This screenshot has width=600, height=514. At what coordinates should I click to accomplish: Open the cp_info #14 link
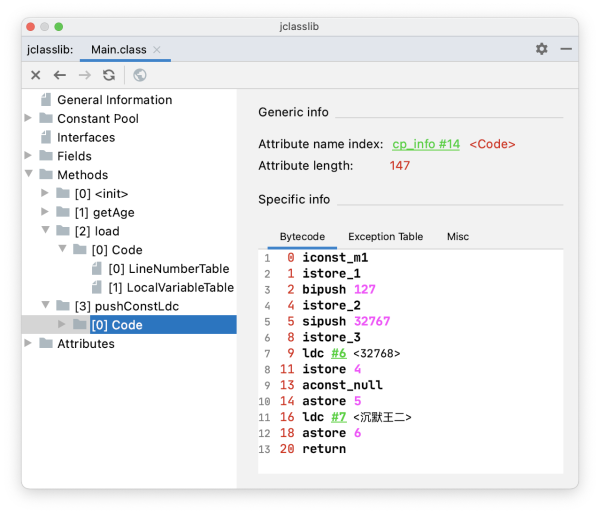(426, 144)
